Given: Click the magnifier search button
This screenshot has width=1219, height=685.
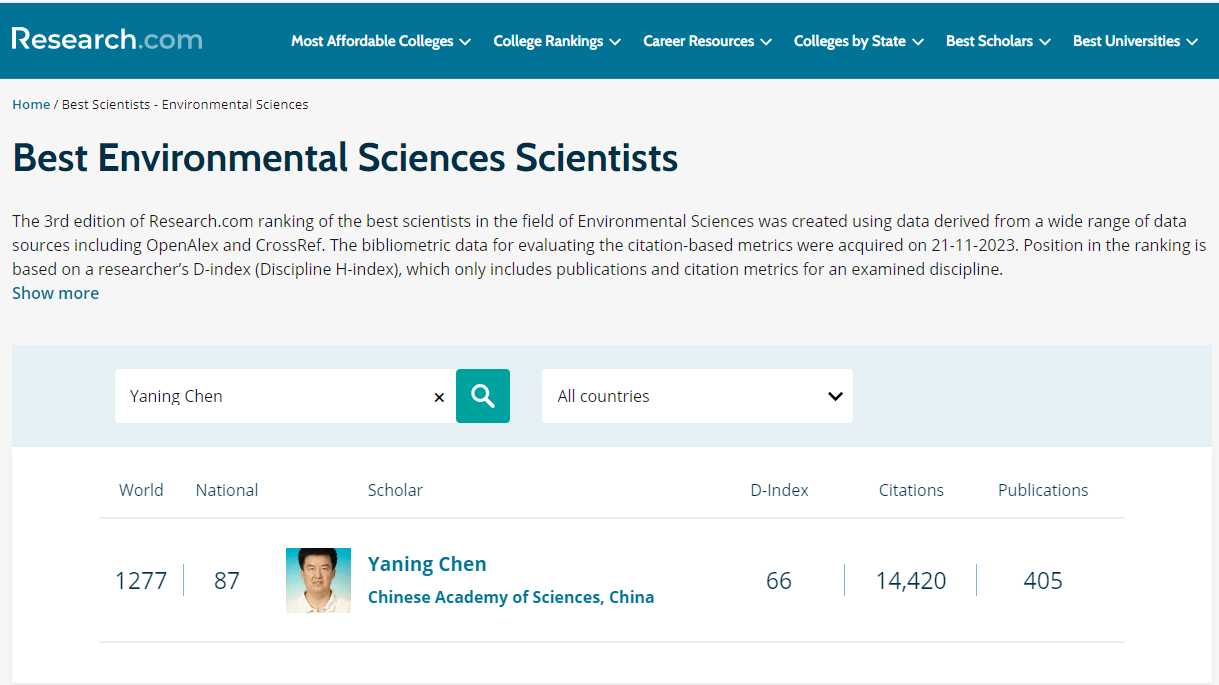Looking at the screenshot, I should (483, 396).
